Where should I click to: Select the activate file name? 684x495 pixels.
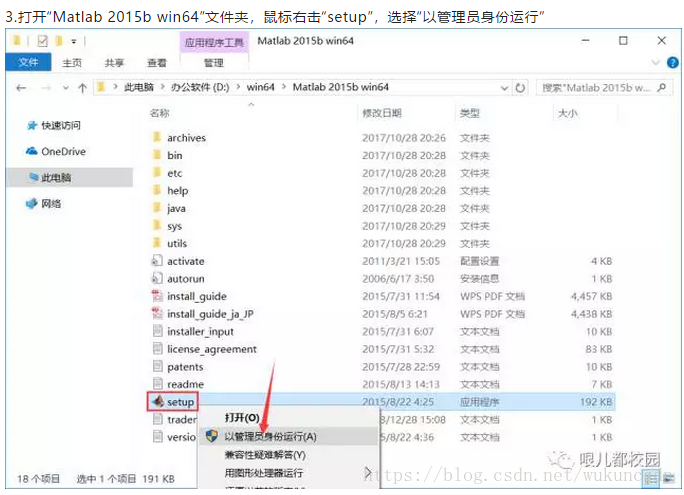[186, 261]
